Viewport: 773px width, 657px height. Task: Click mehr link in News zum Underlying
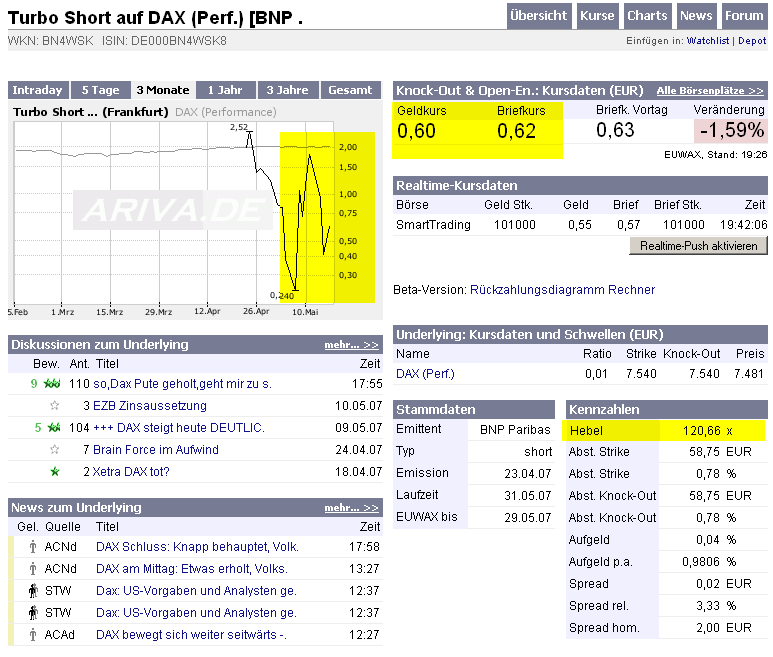click(351, 508)
